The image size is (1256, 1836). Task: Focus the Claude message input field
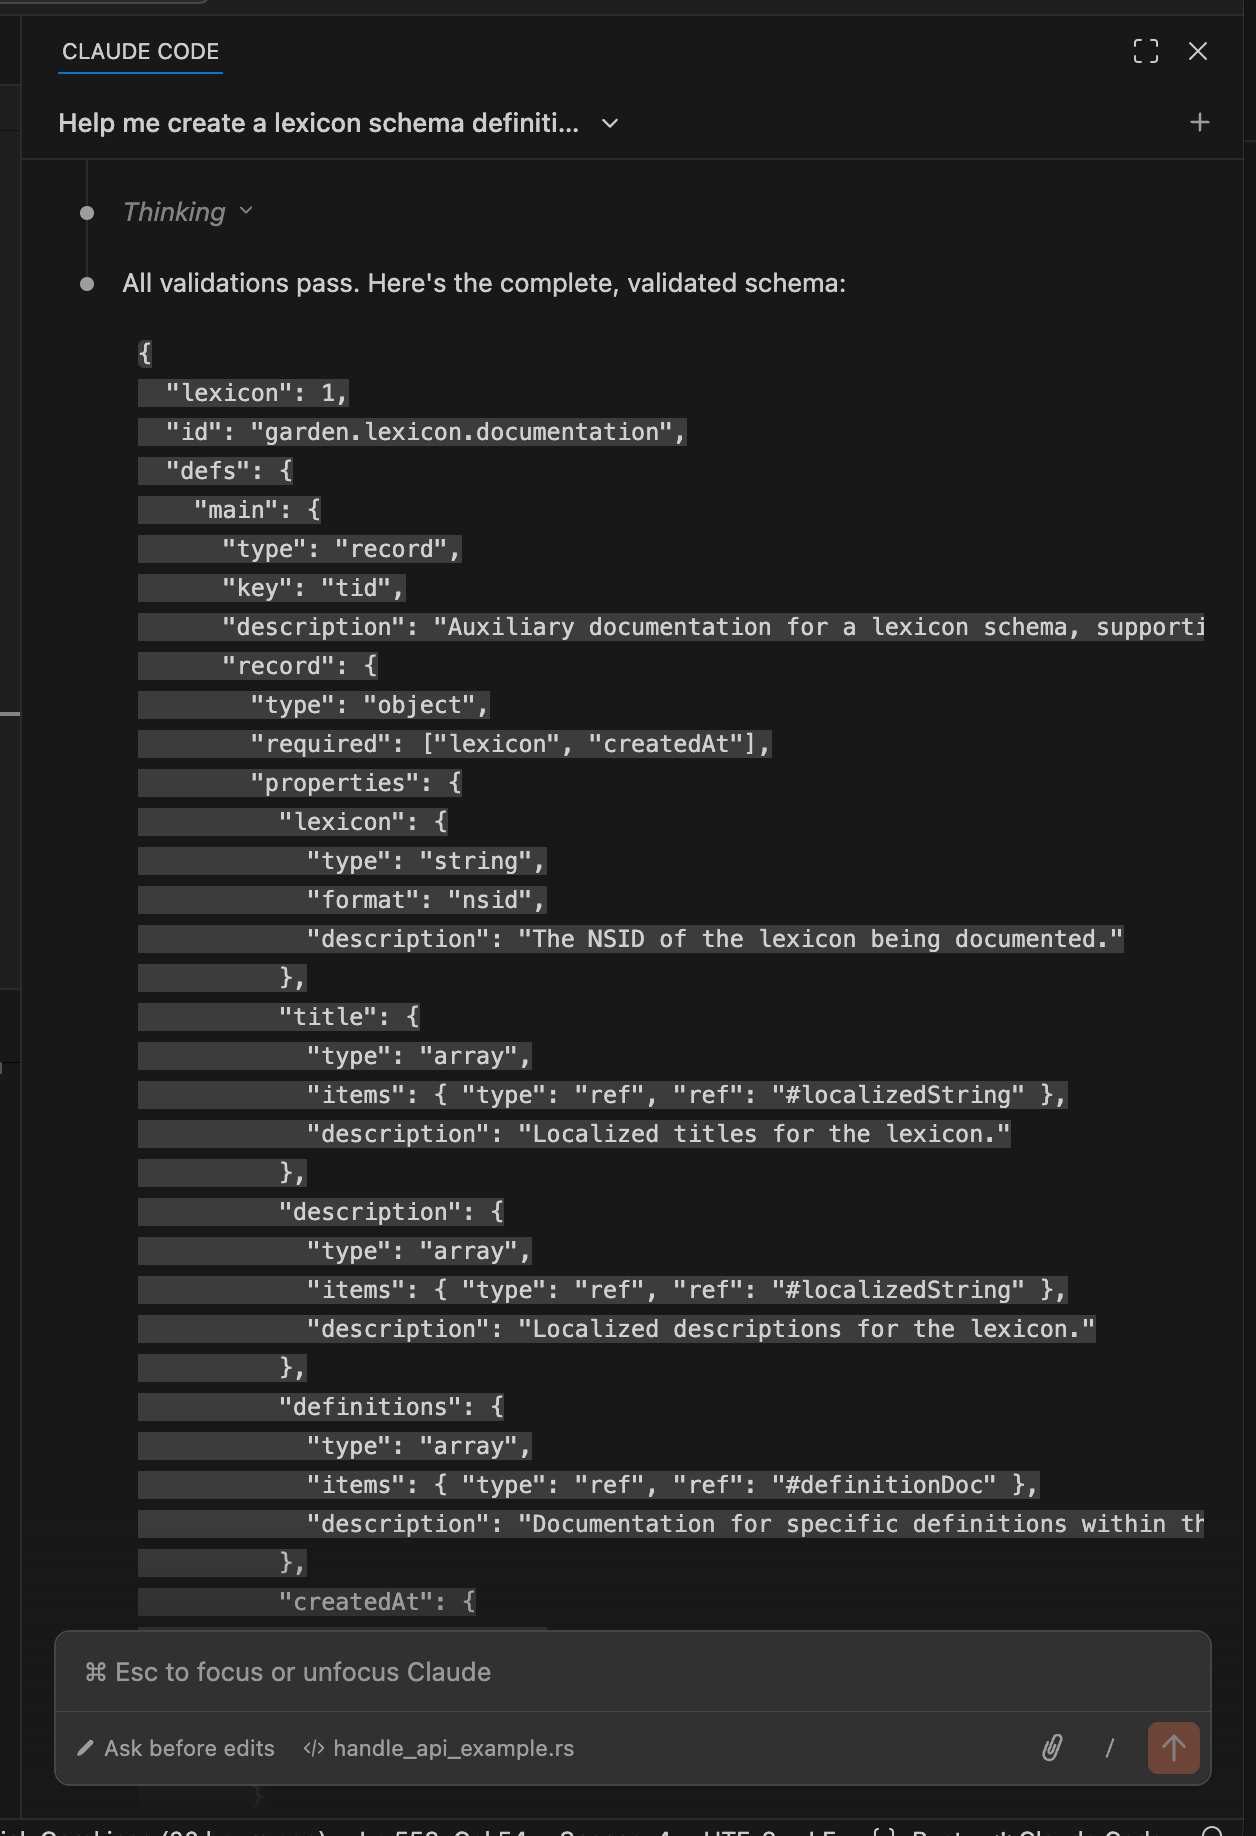coord(632,1672)
